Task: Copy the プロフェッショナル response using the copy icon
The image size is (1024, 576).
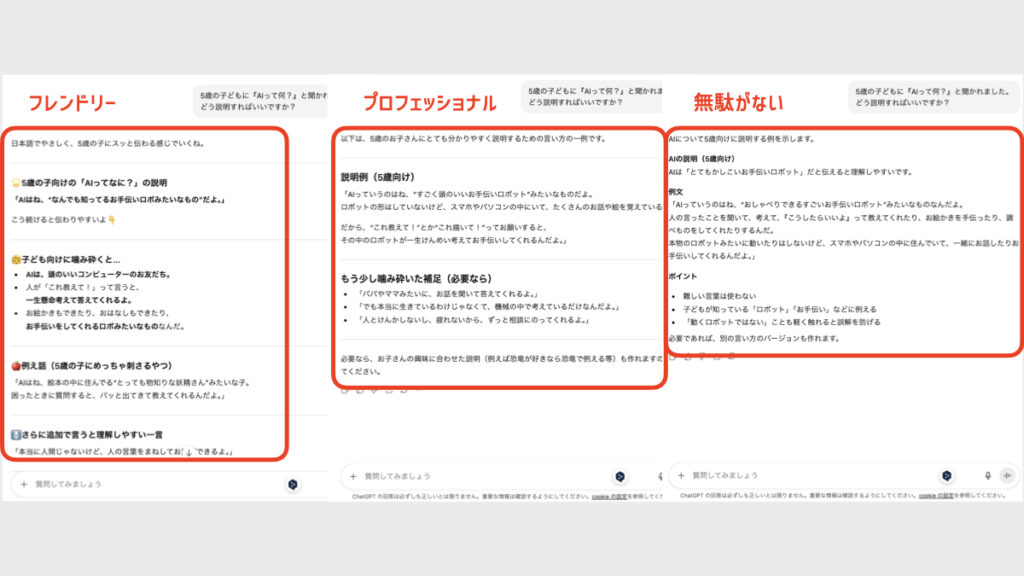Action: [343, 392]
